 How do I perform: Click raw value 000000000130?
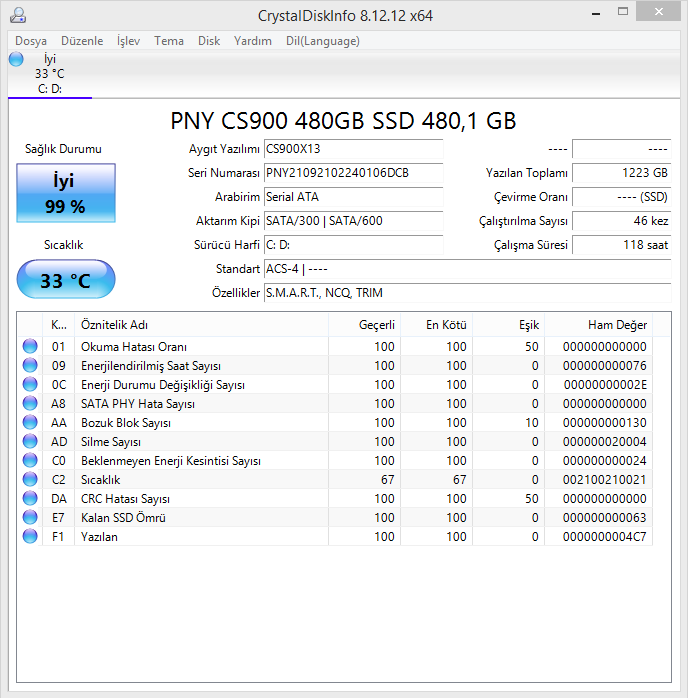[604, 423]
